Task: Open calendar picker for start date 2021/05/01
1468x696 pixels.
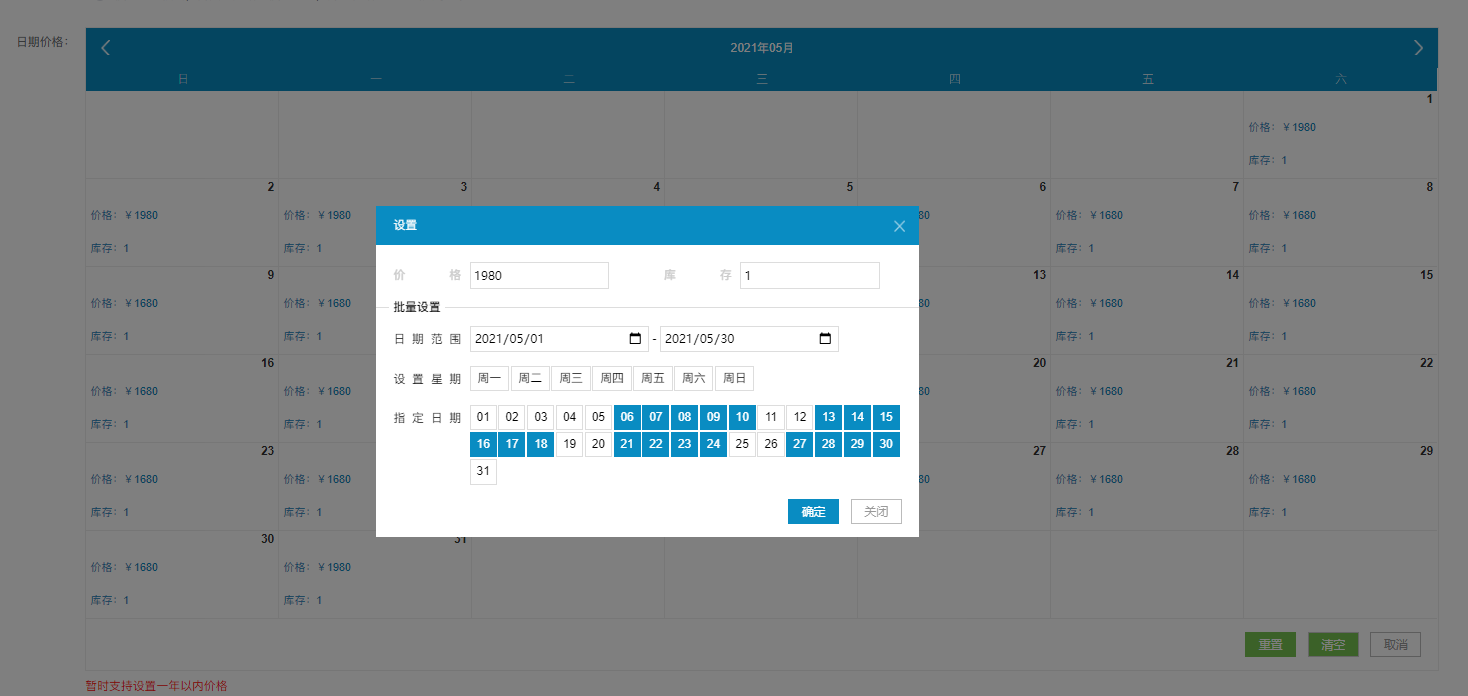Action: 635,339
